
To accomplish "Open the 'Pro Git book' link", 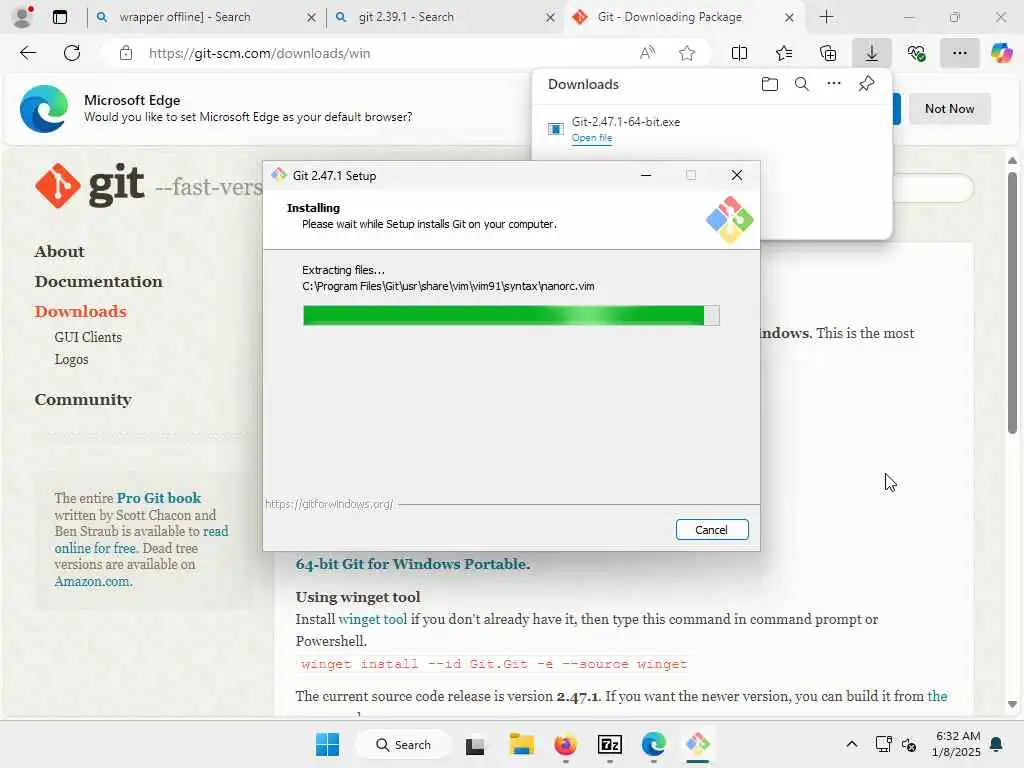I will coord(159,498).
